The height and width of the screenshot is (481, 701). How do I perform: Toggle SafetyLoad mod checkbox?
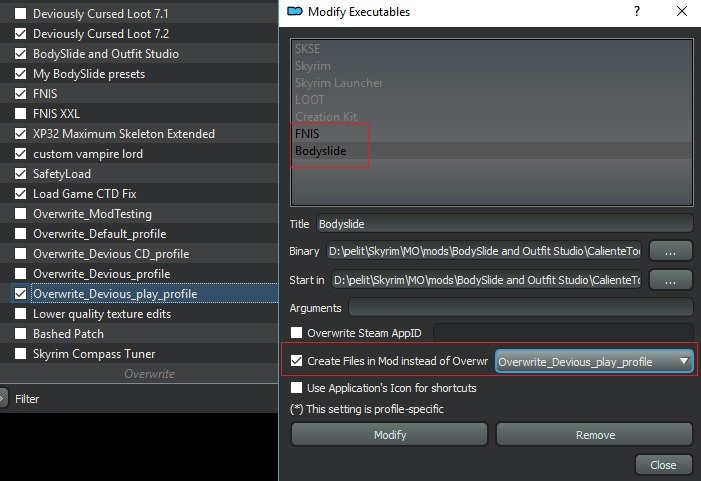click(x=21, y=173)
